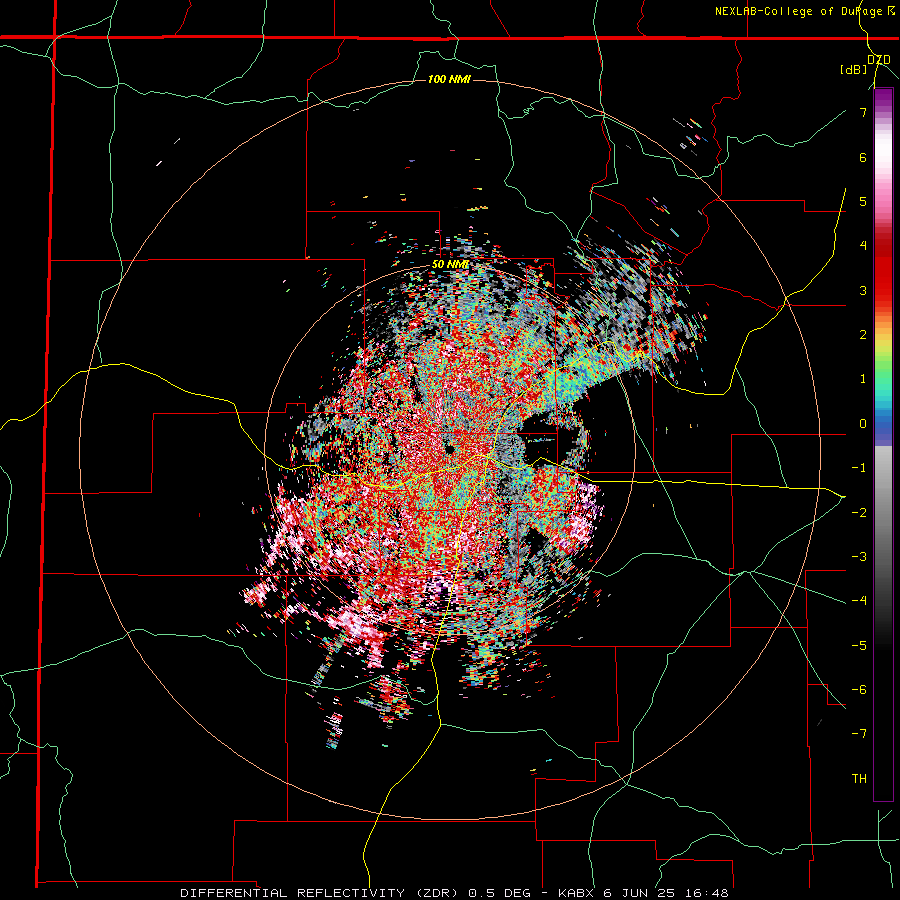
Task: Click the -3 dB scale label
Action: (x=859, y=557)
